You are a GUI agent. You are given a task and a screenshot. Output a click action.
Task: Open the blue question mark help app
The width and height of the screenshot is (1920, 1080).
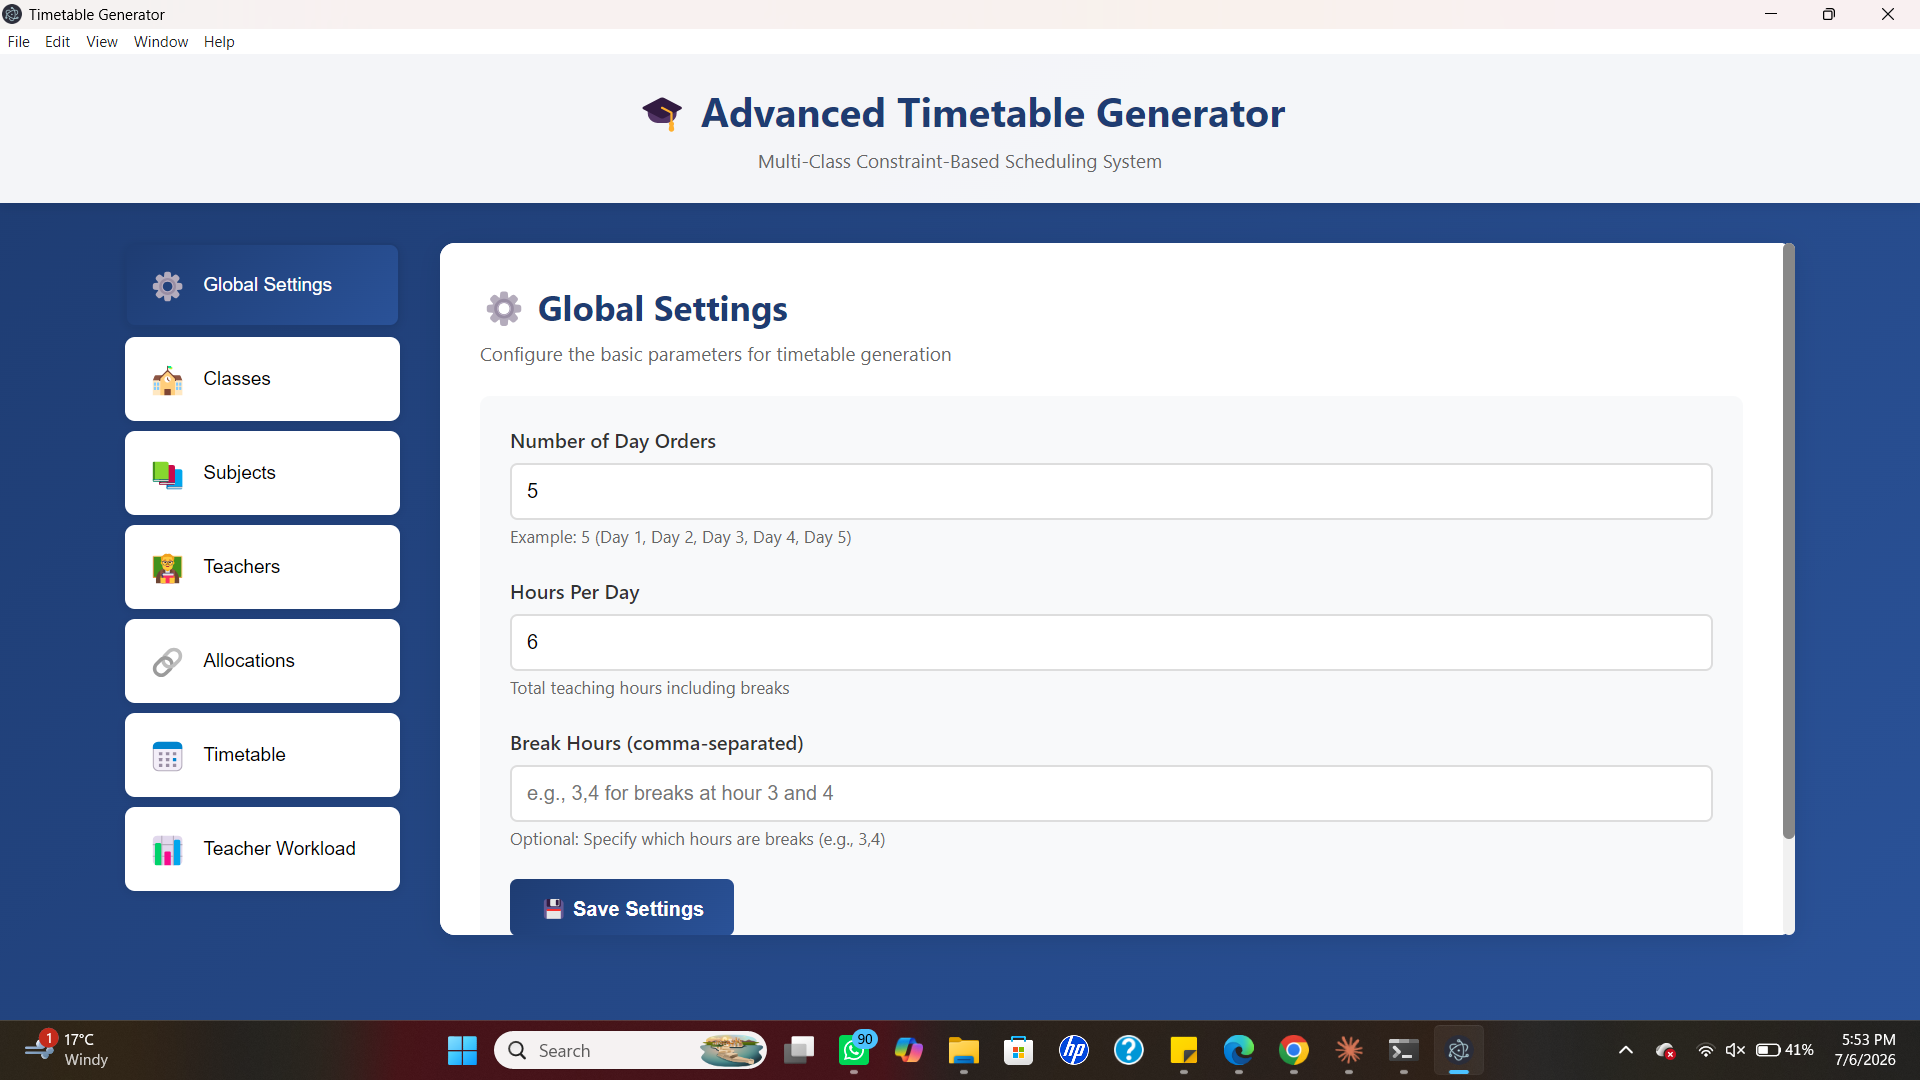click(1129, 1051)
